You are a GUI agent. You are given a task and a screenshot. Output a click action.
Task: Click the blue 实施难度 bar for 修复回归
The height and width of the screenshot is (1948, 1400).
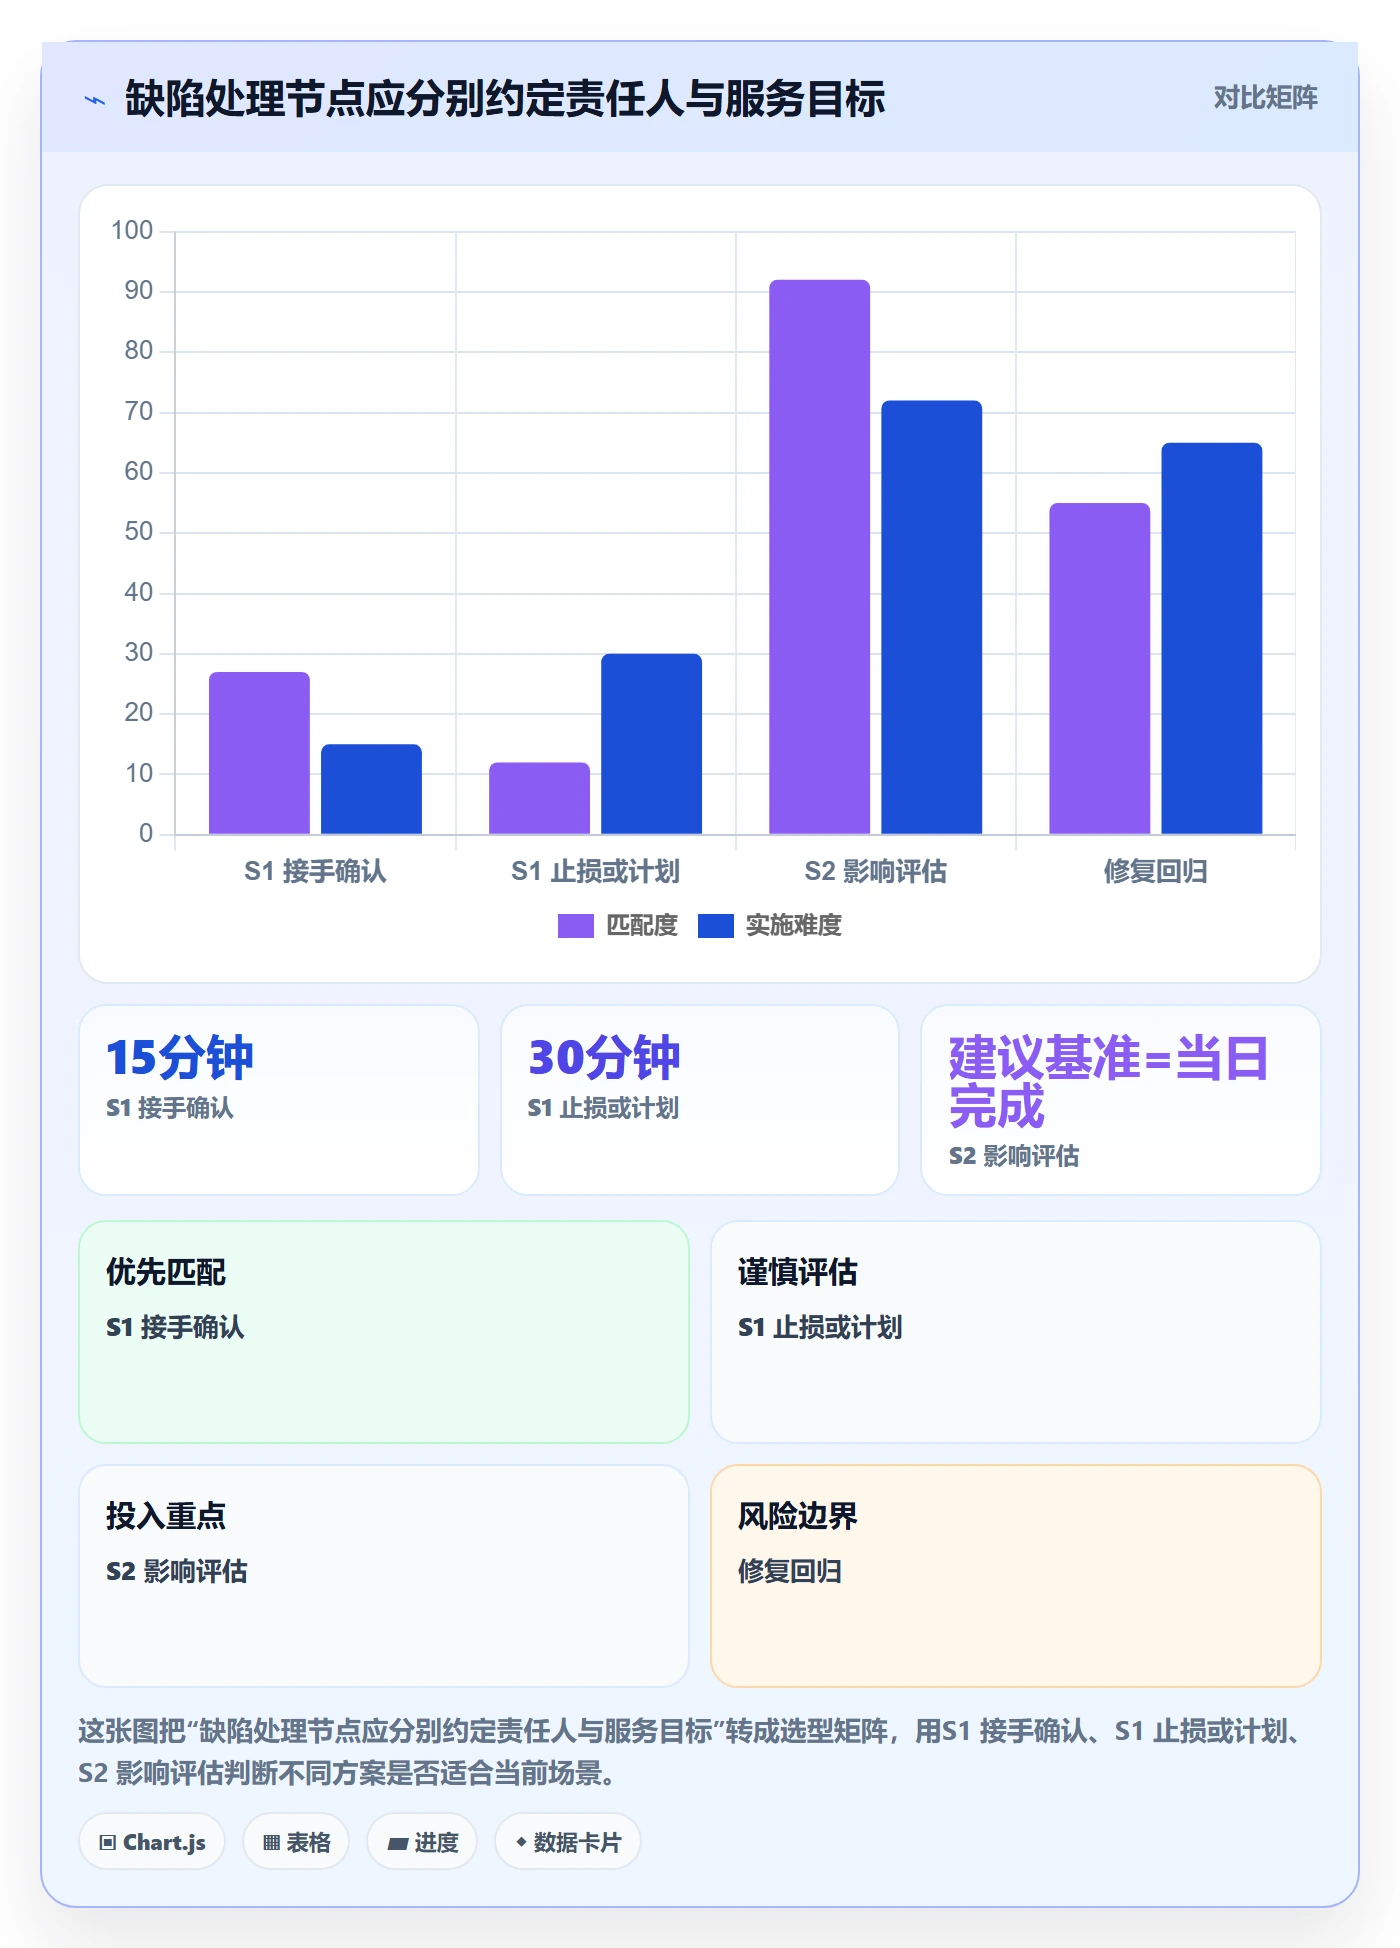click(1211, 638)
